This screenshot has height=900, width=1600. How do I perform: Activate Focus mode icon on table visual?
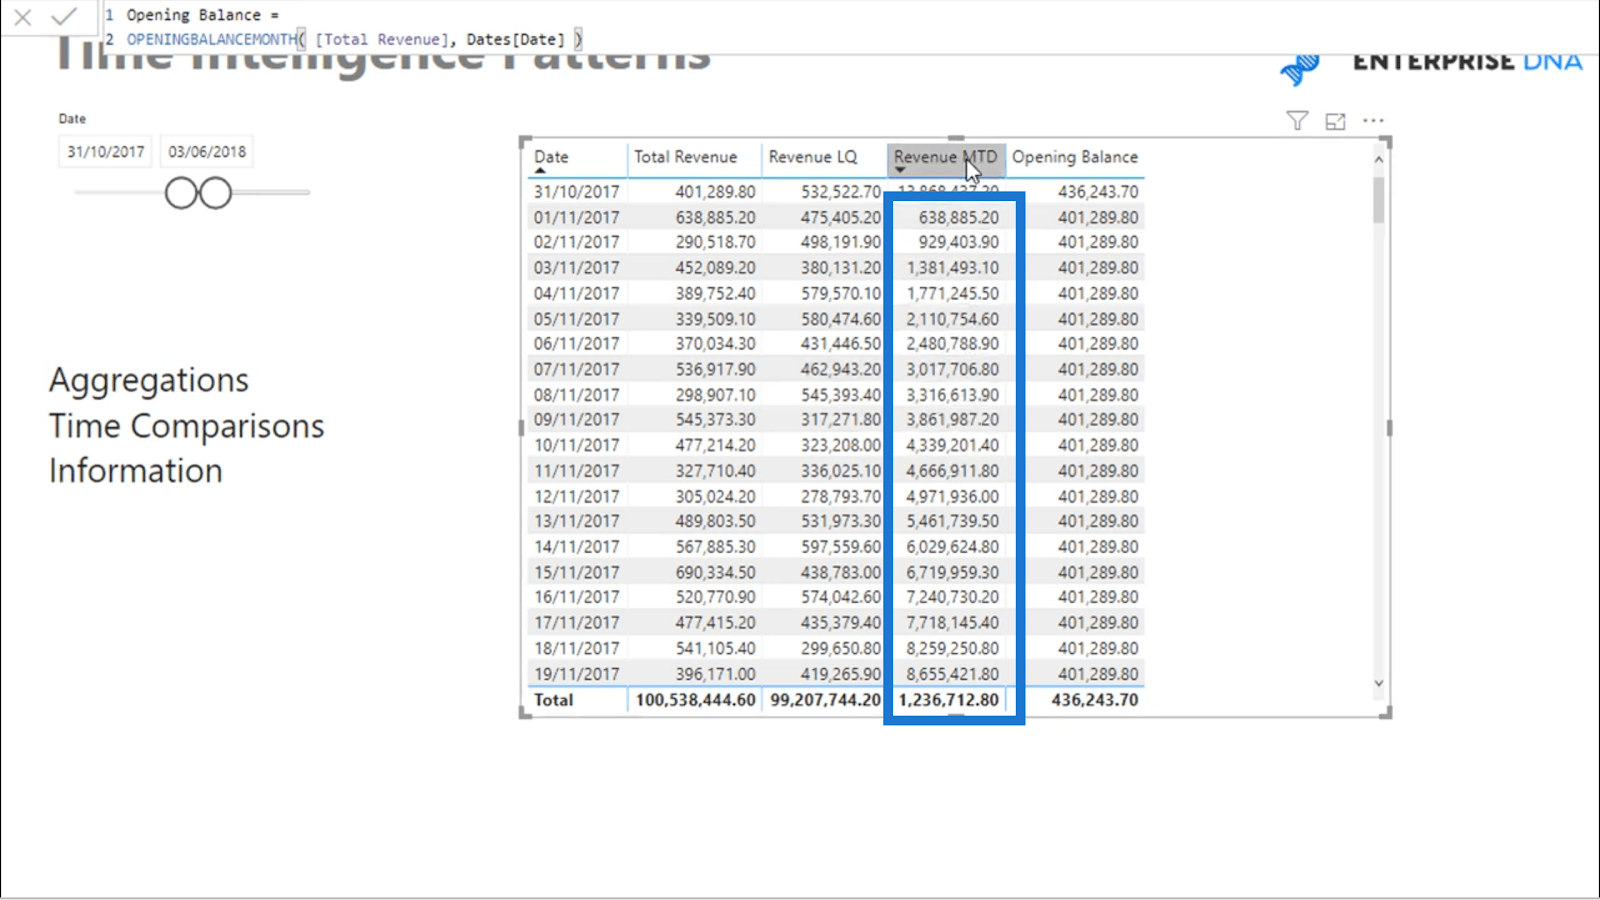click(x=1335, y=121)
